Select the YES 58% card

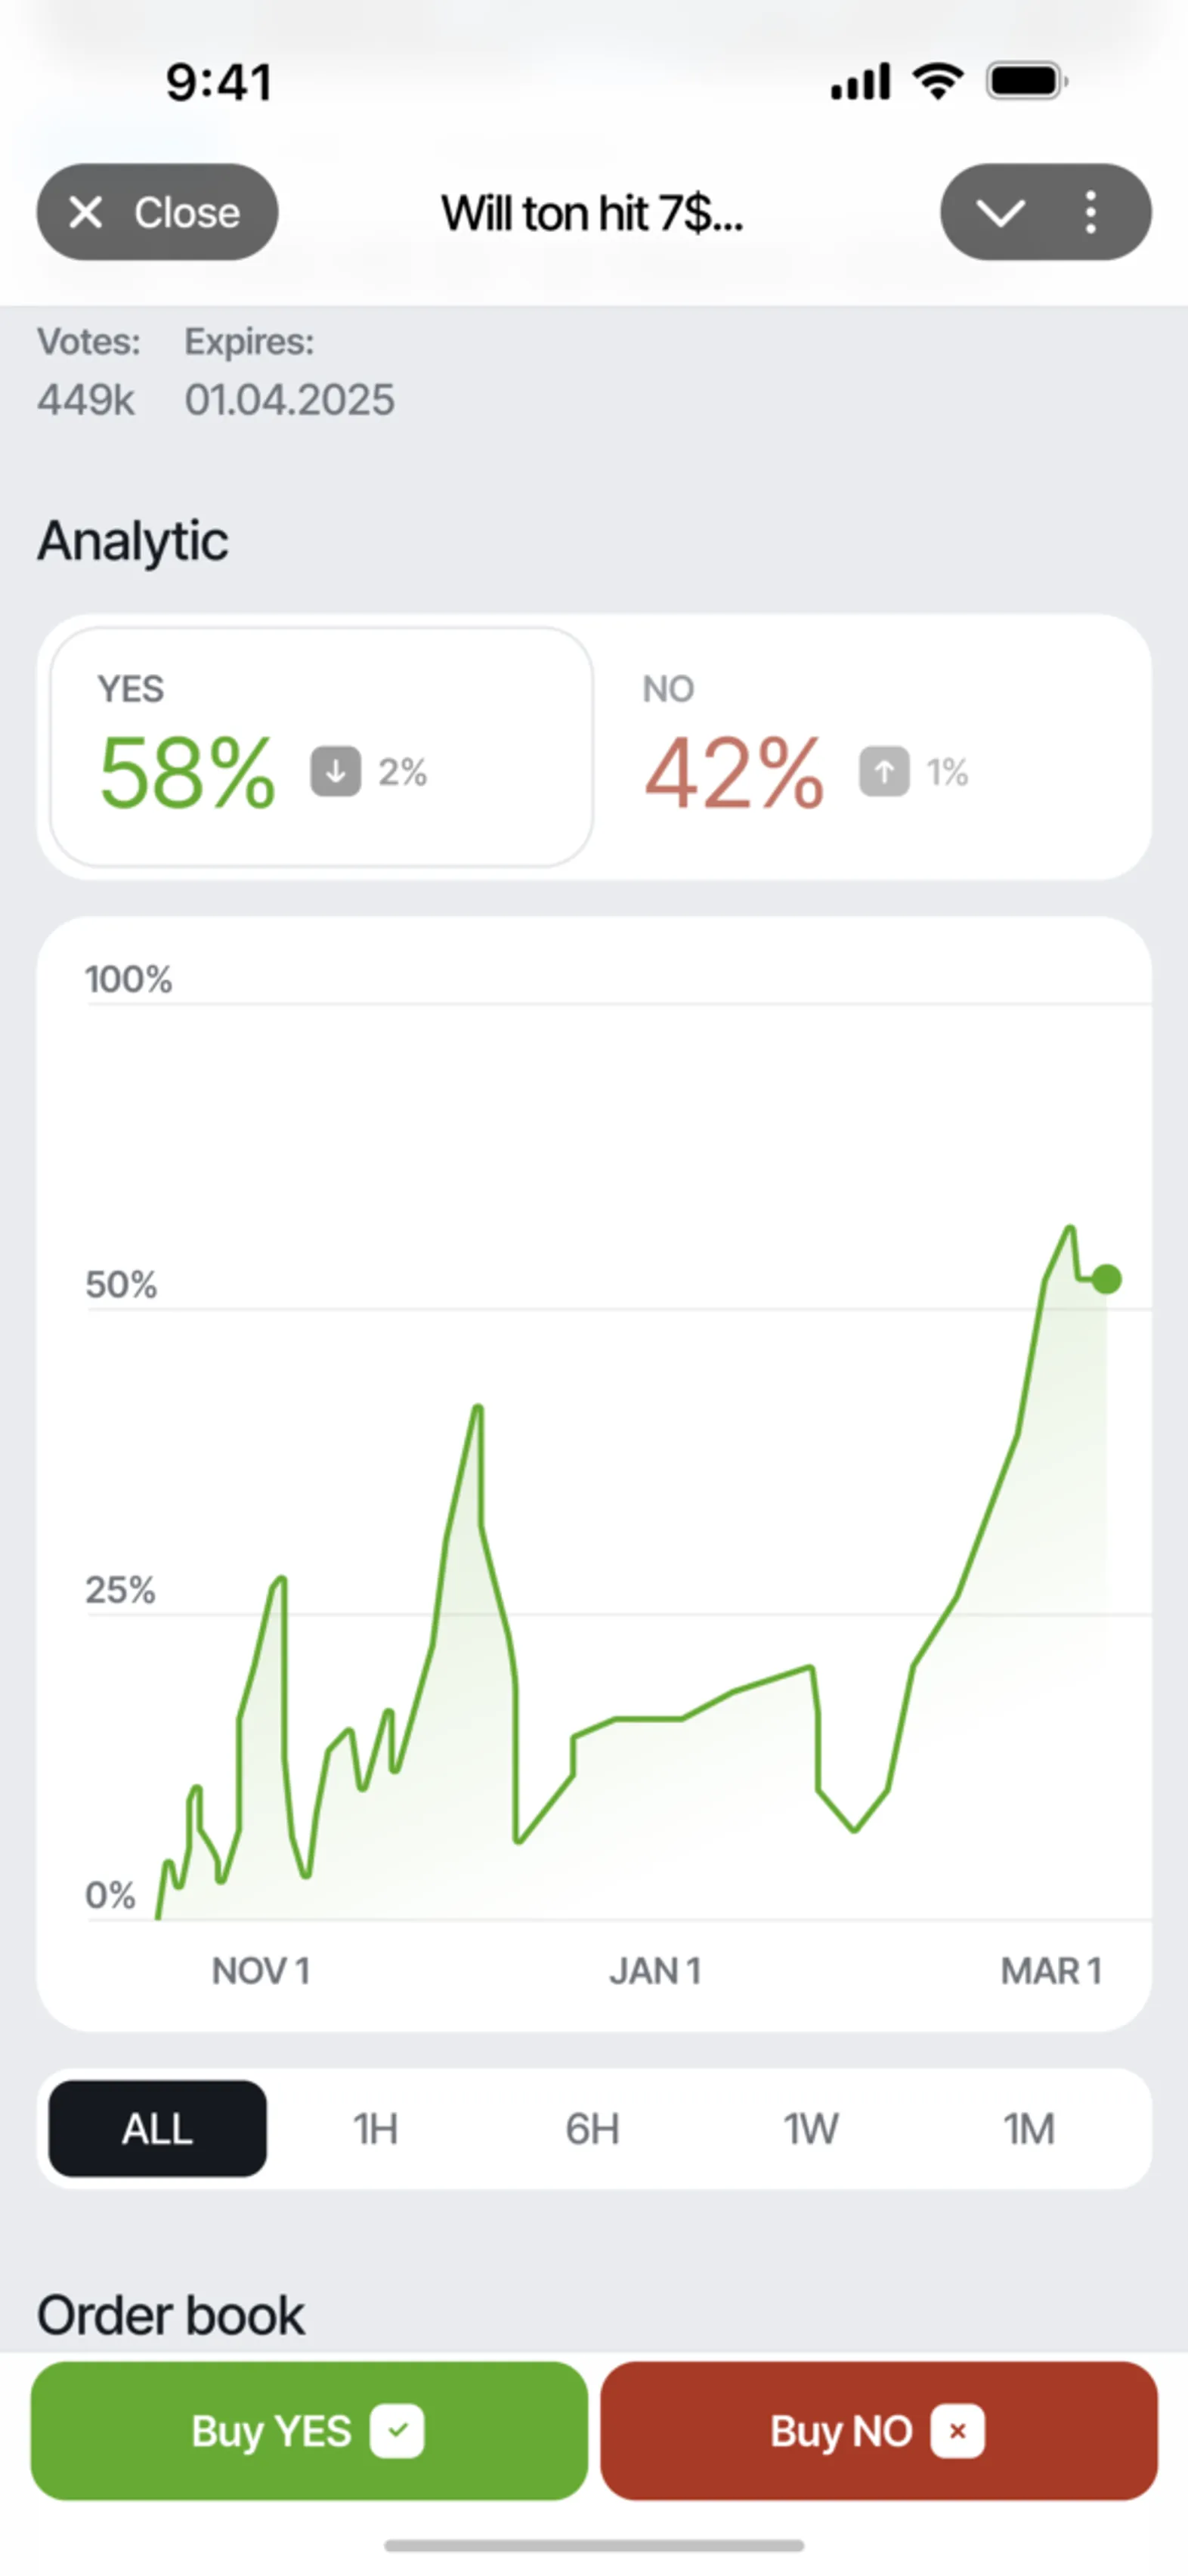[x=321, y=747]
